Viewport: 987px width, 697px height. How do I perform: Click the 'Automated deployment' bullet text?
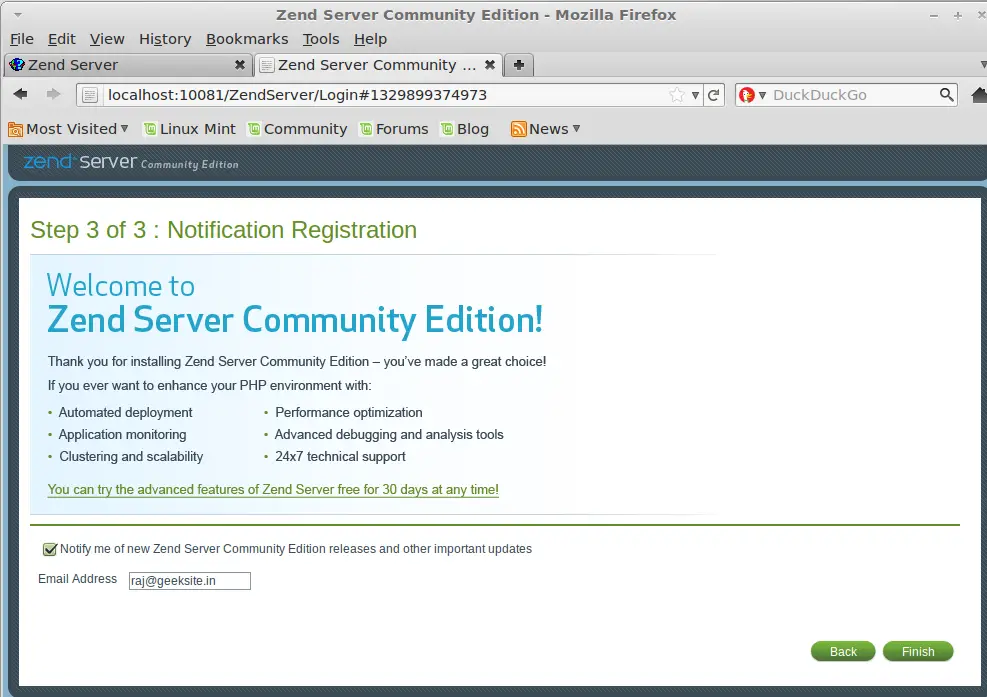pyautogui.click(x=125, y=412)
